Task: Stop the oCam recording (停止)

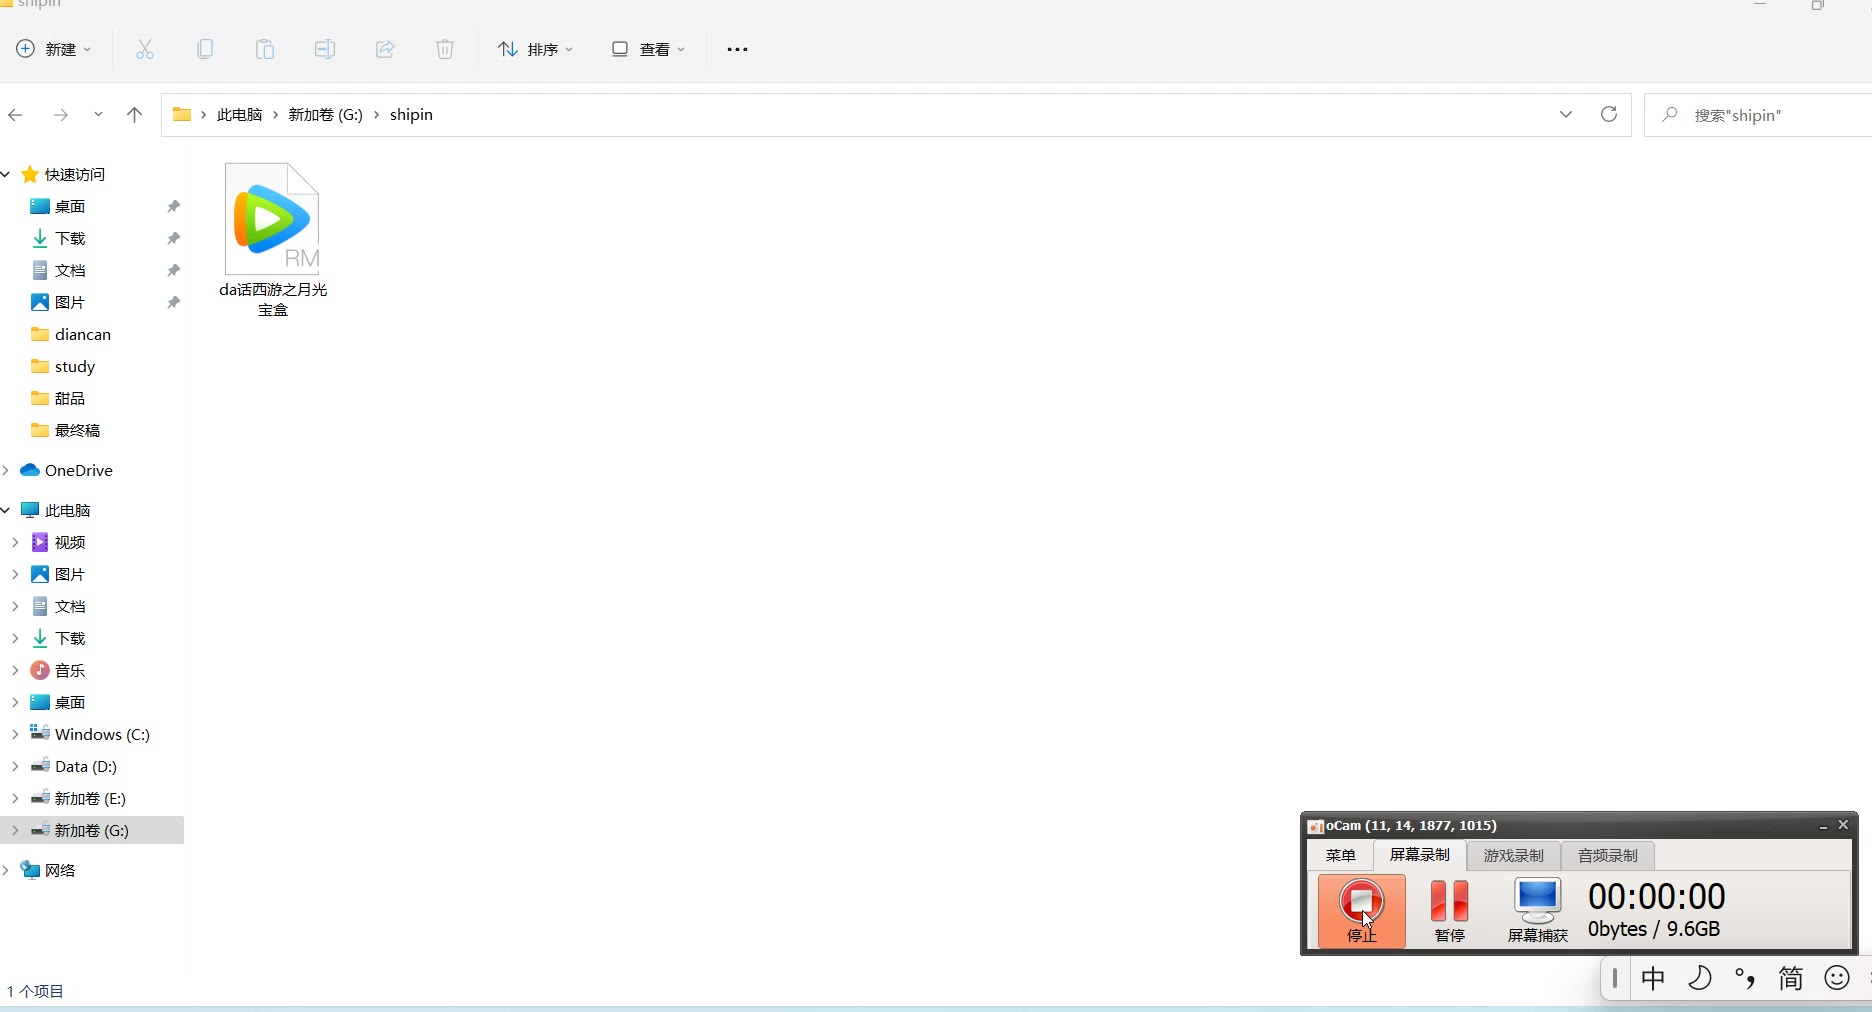Action: pos(1361,910)
